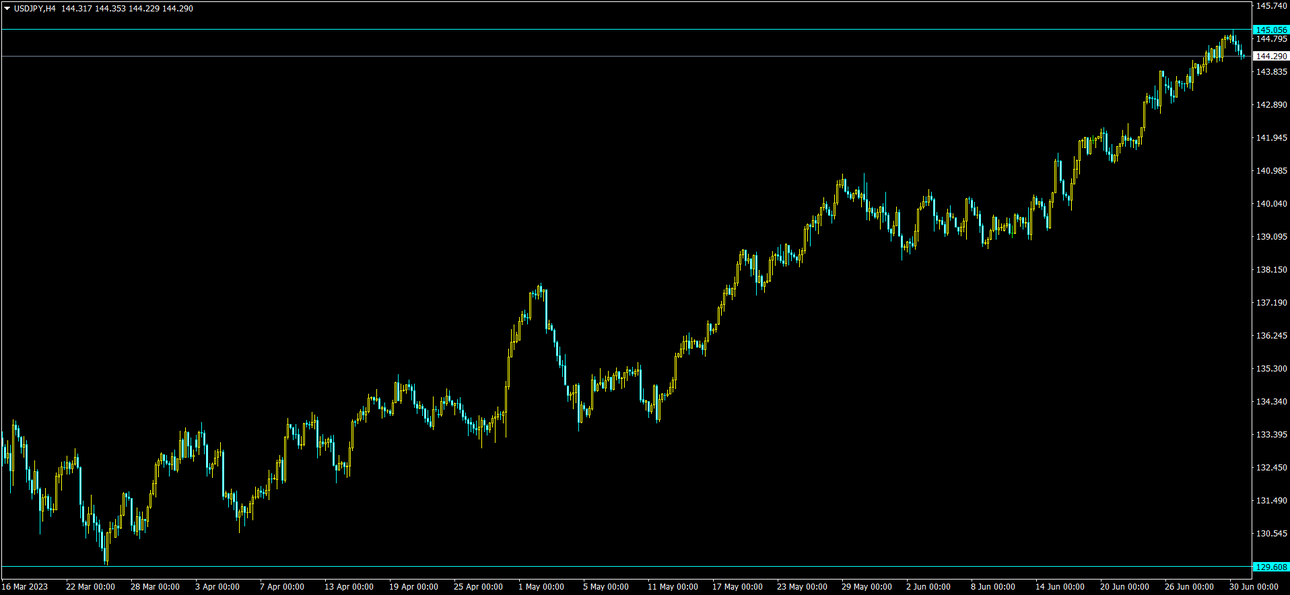Click 140.040 on the price axis
Image resolution: width=1290 pixels, height=595 pixels.
click(x=1272, y=204)
